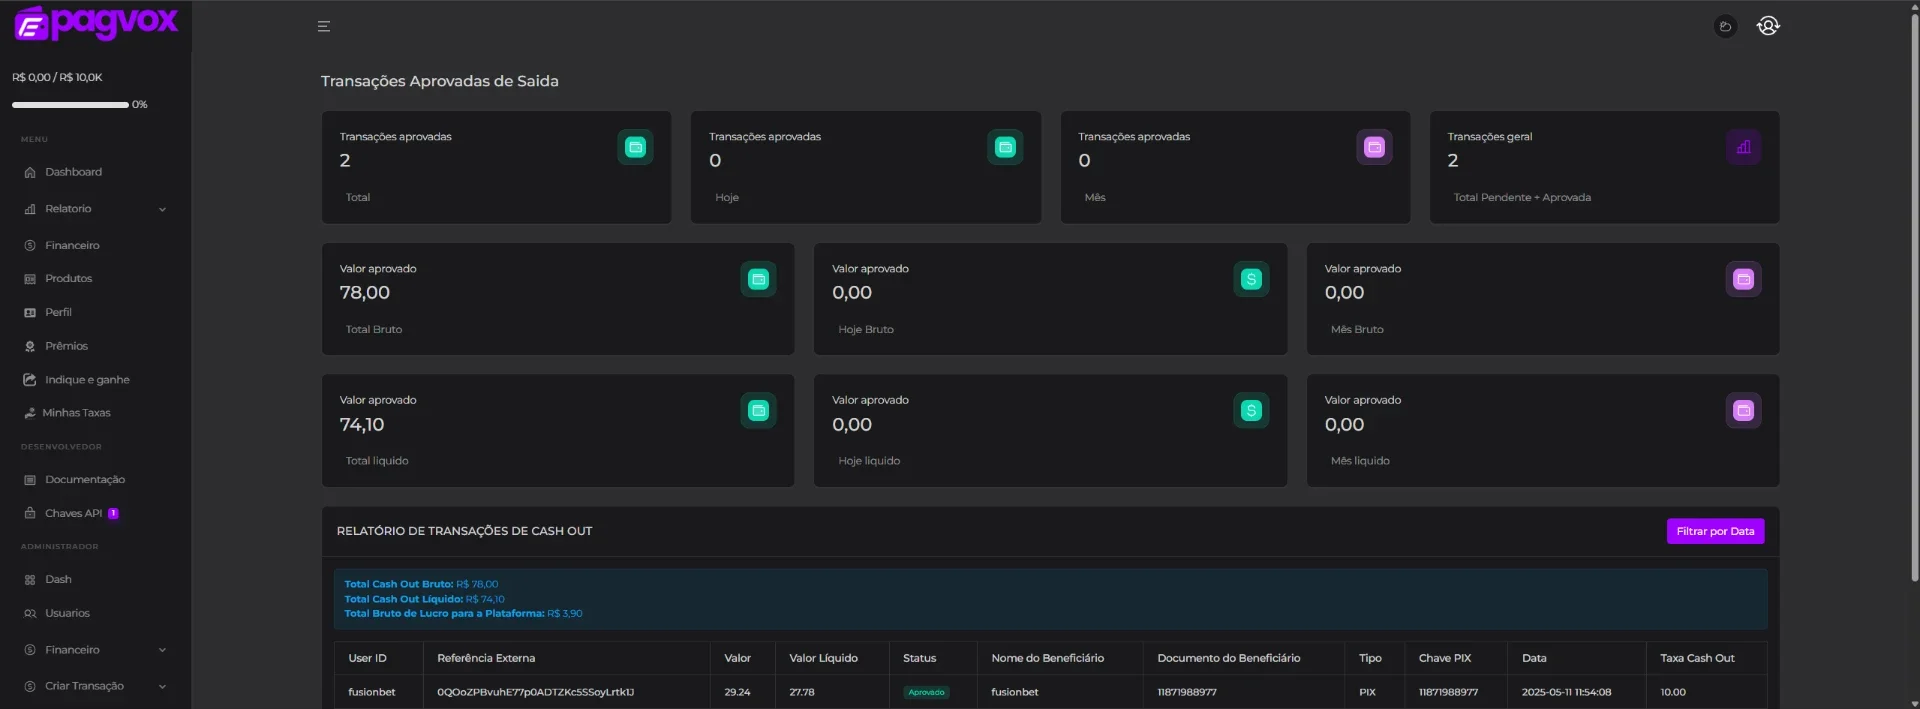Click the Hoje Bruto dollar icon
The image size is (1920, 709).
(x=1251, y=279)
